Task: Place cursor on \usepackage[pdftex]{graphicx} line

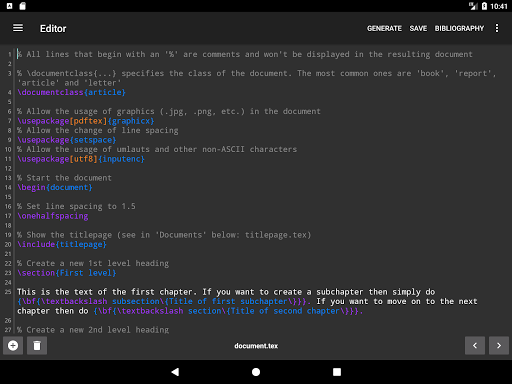Action: point(86,121)
